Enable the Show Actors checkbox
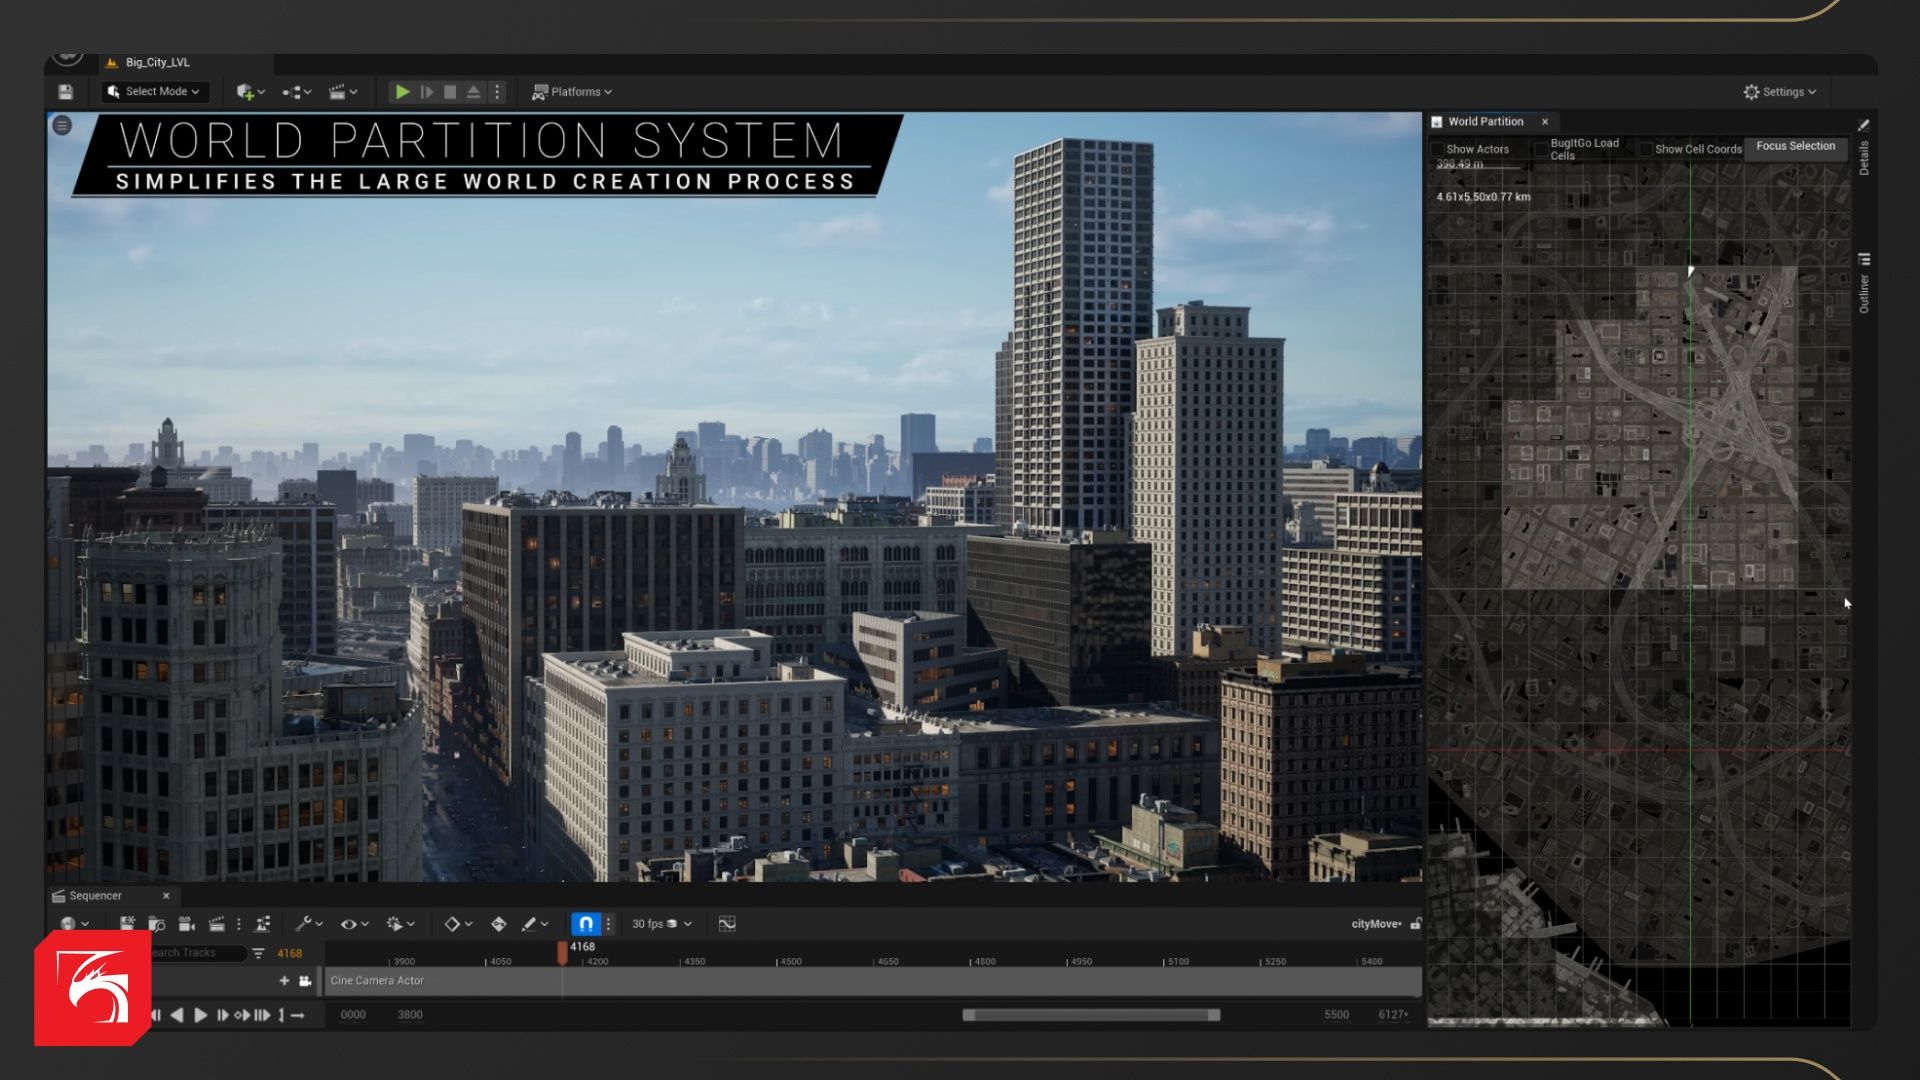 coord(1438,150)
